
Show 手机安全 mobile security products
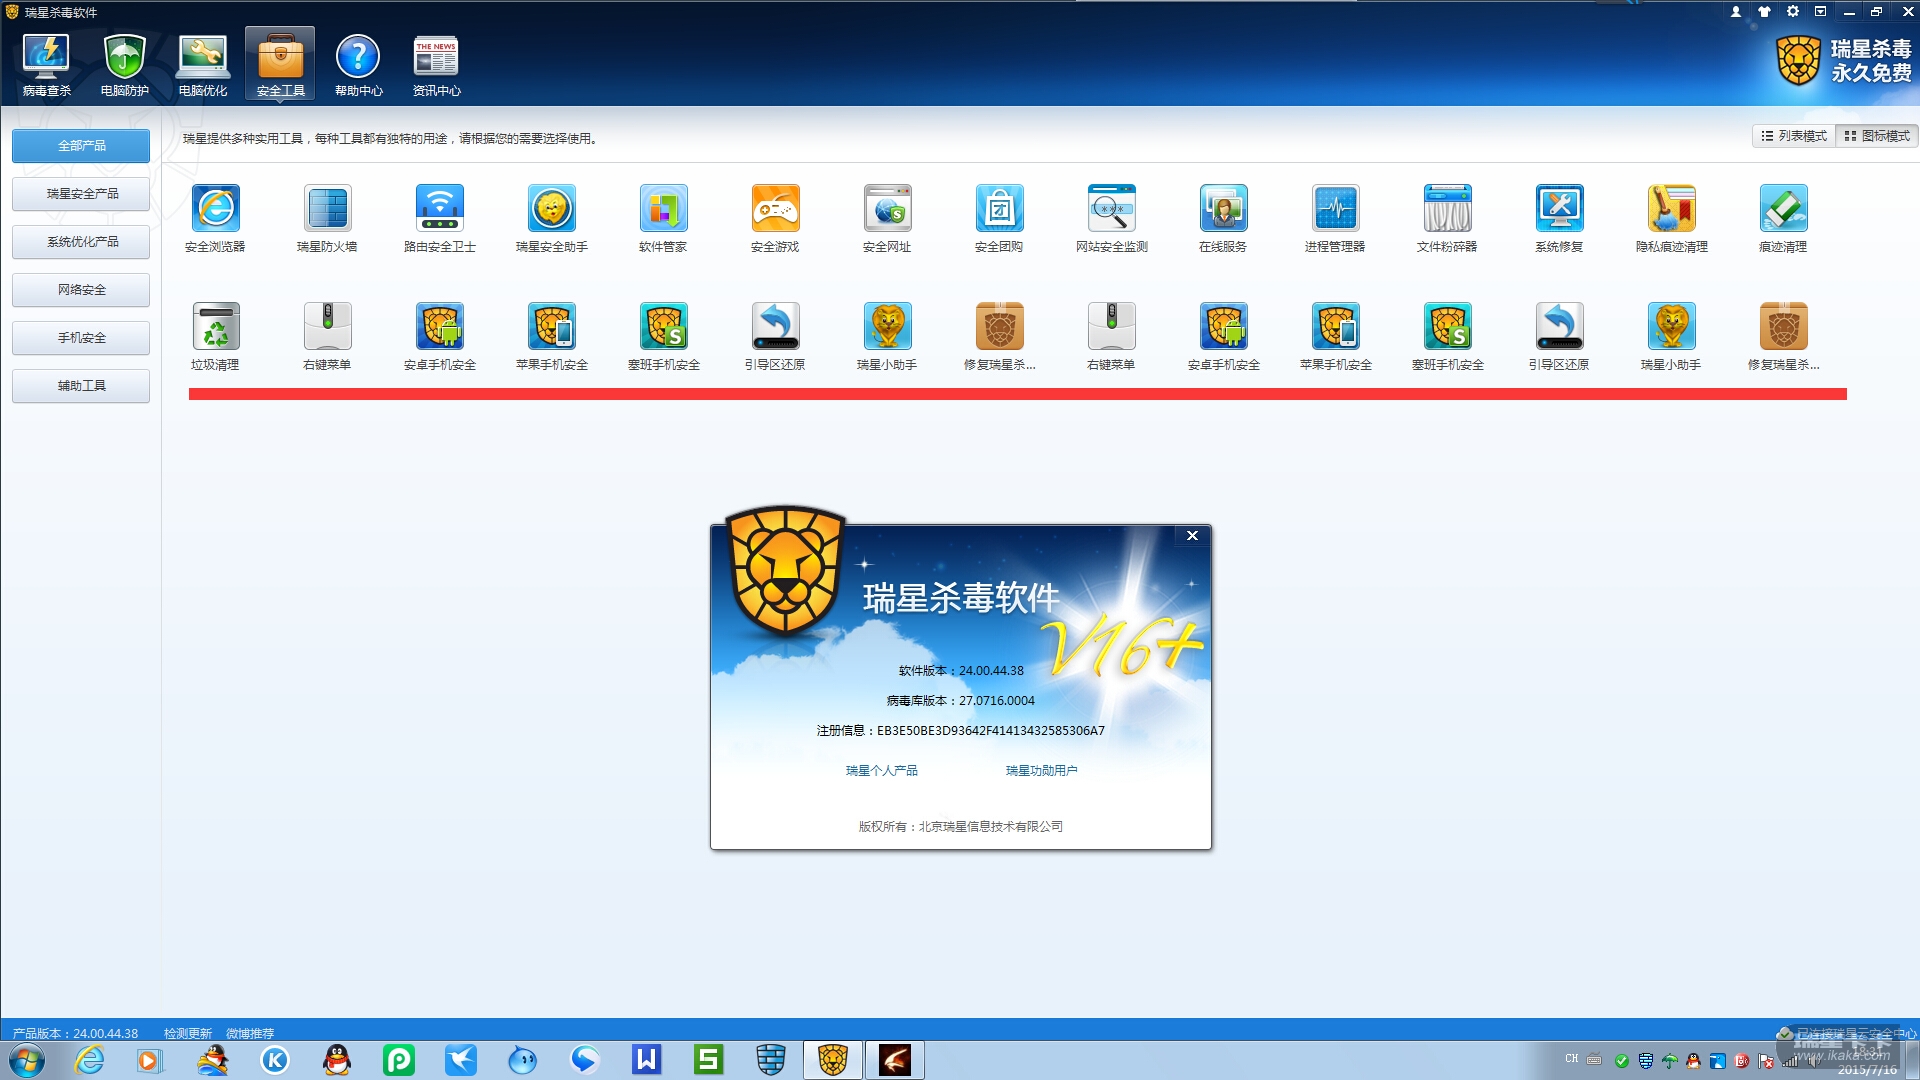point(81,338)
